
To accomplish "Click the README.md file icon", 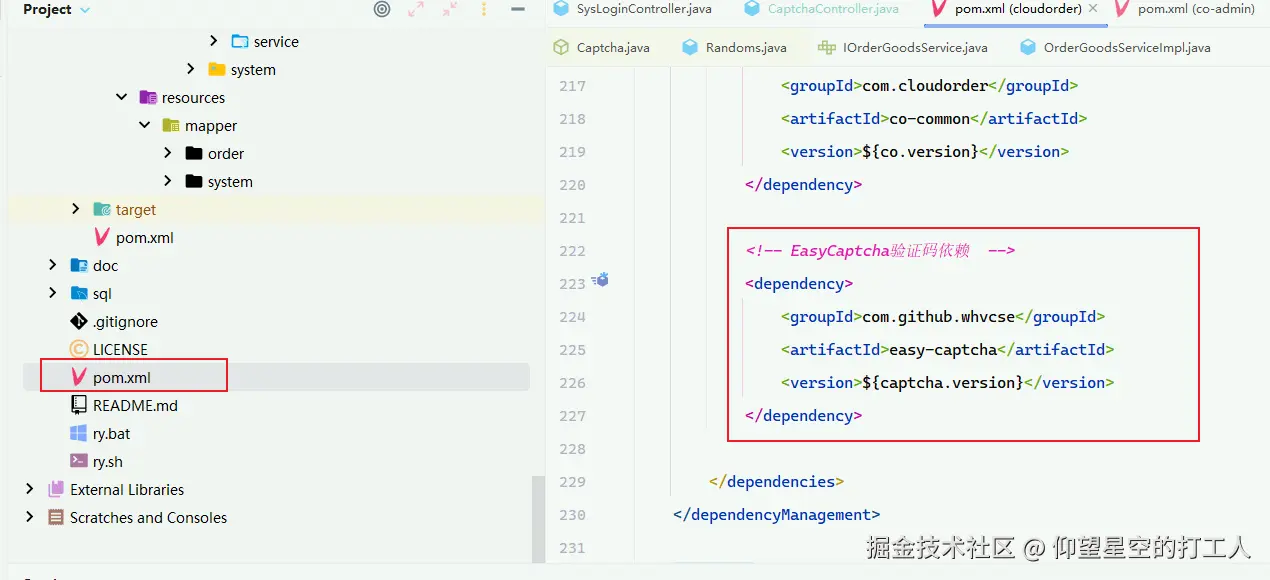I will pos(79,405).
